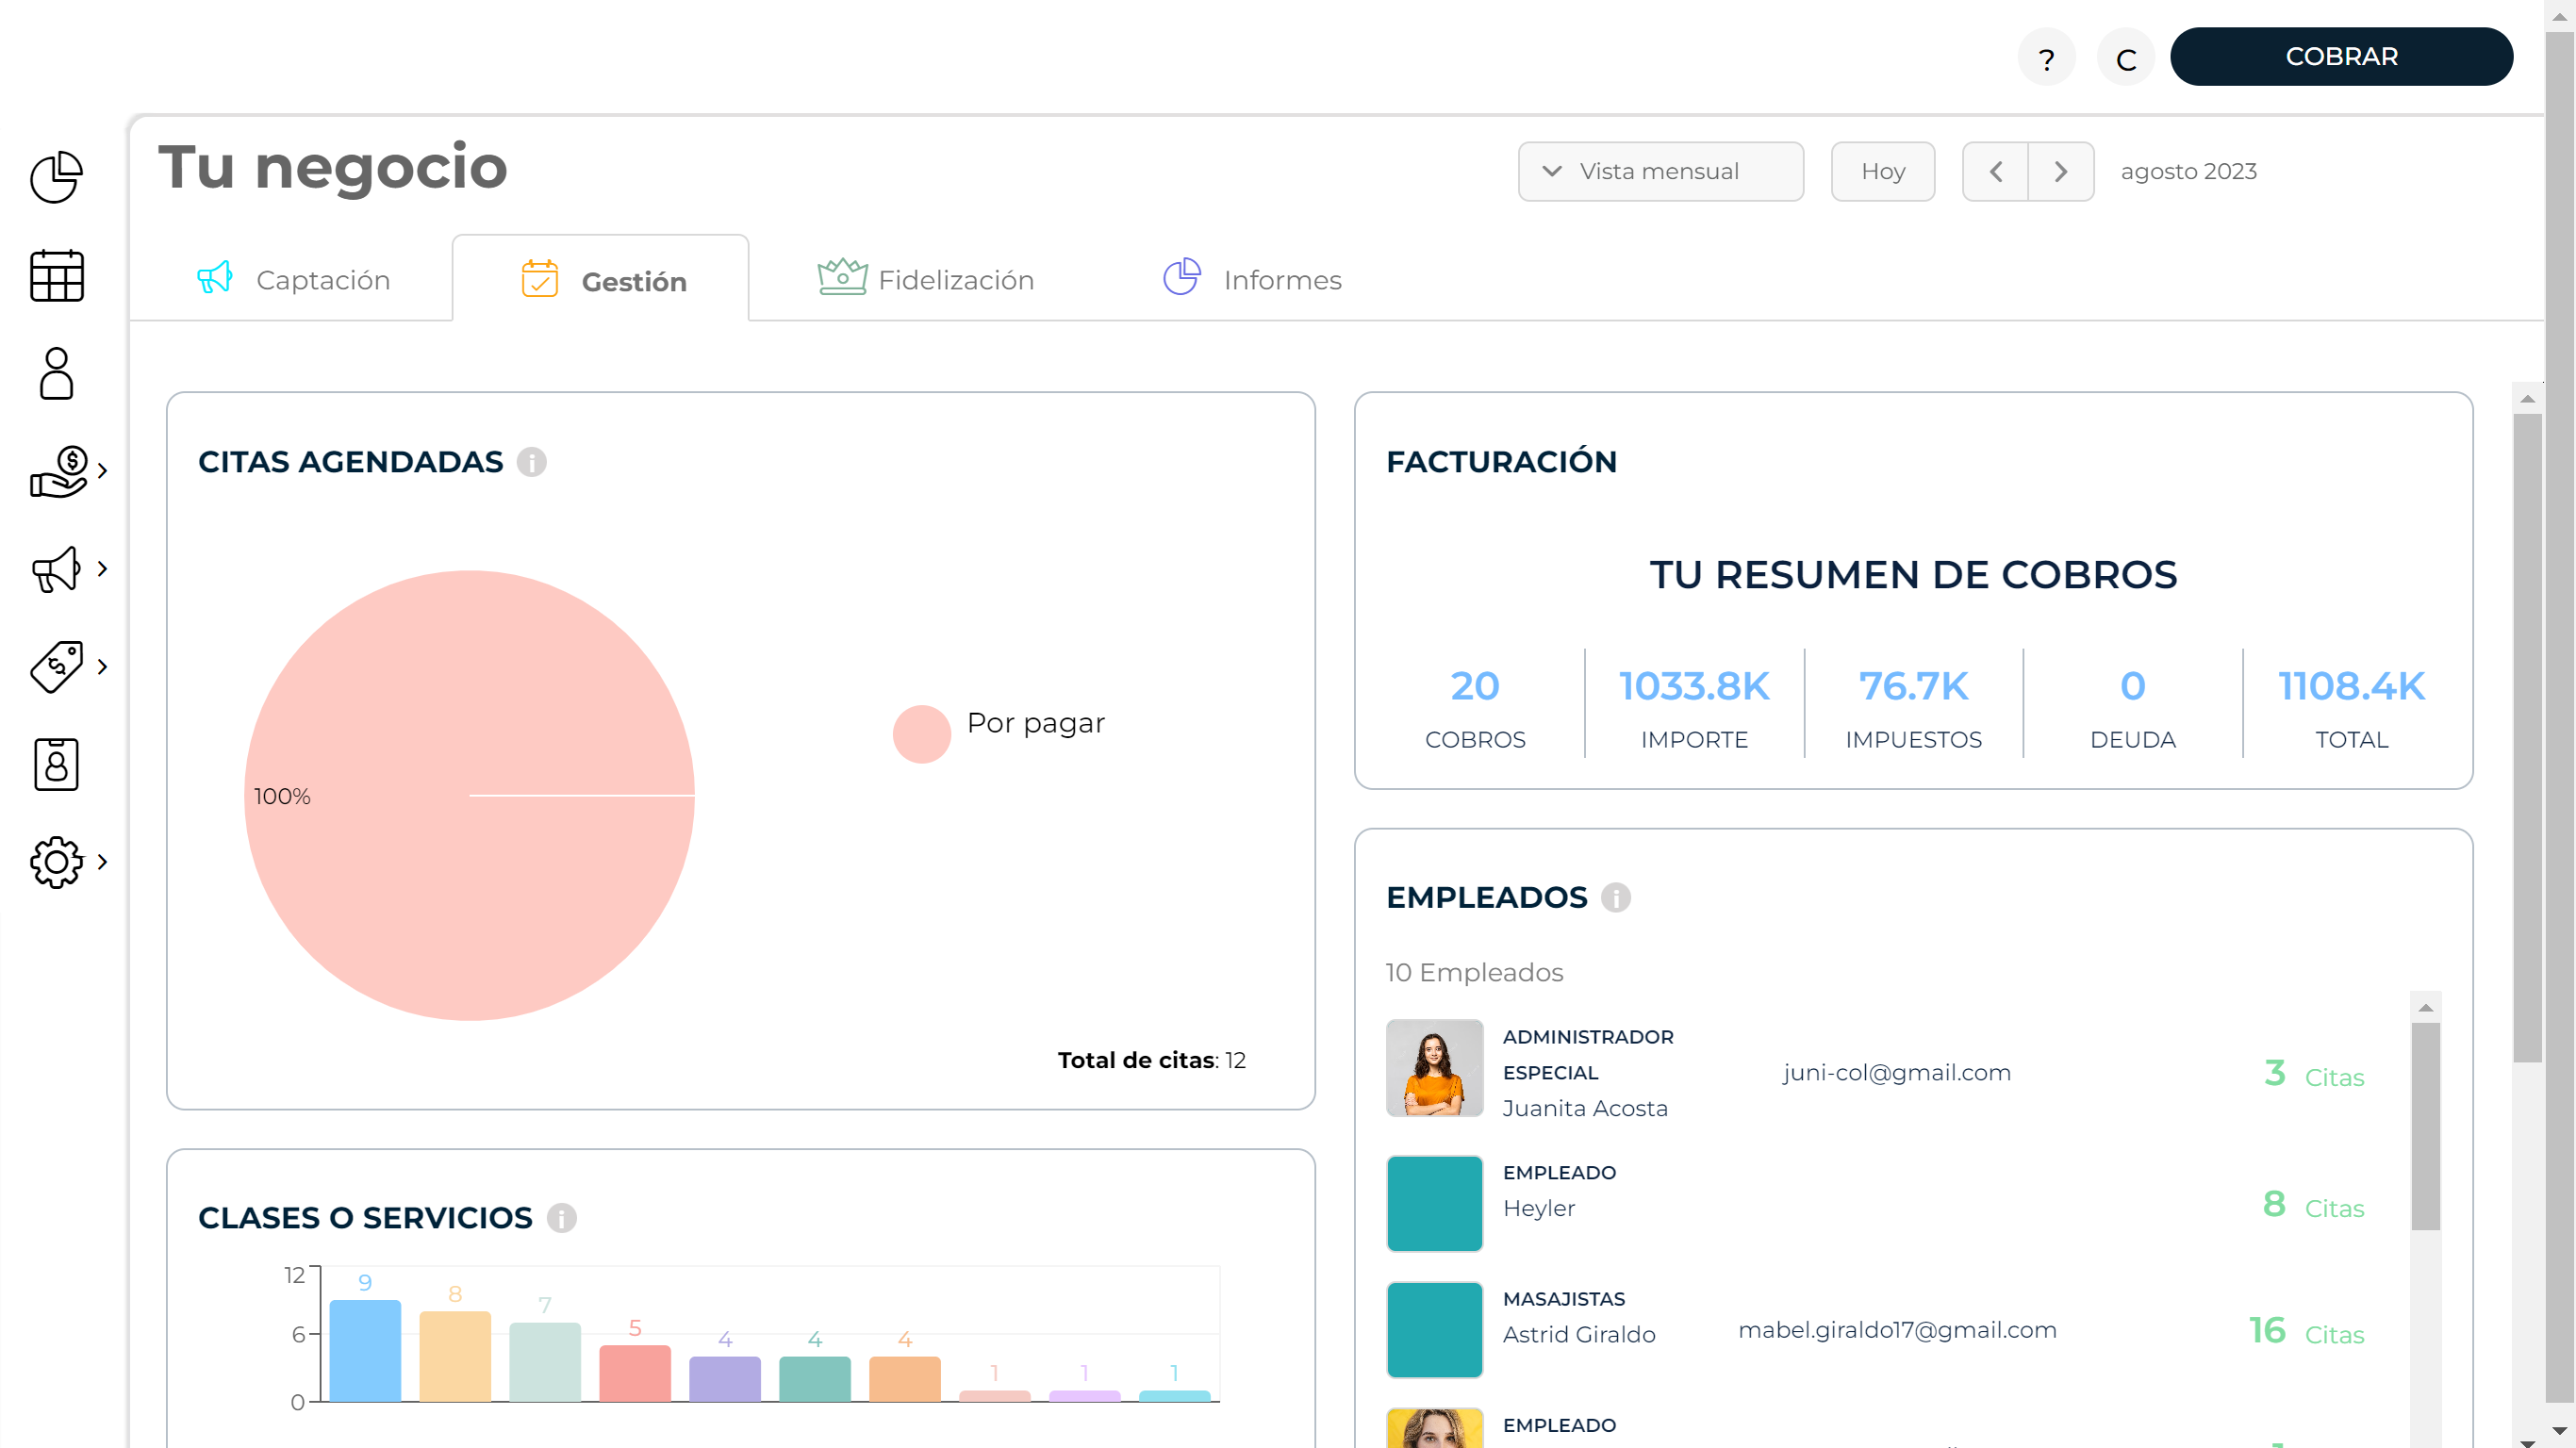Click the red bar with value 5

[635, 1373]
